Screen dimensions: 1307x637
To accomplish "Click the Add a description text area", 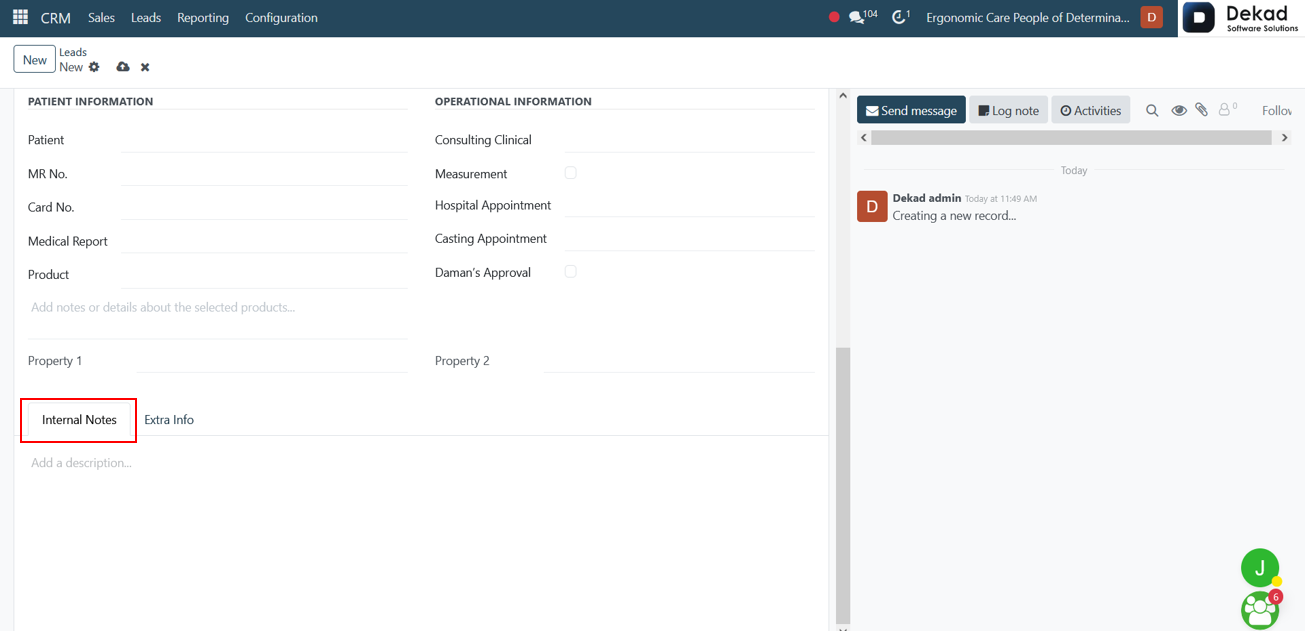I will 421,463.
